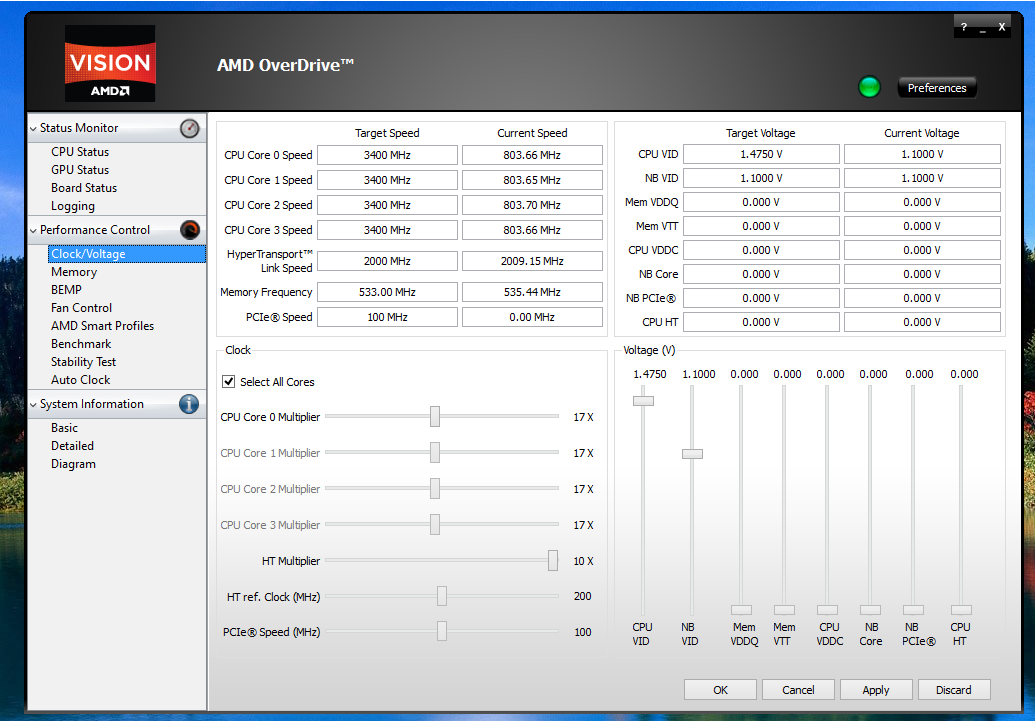Screen dimensions: 1036x721
Task: Click the System Information blue info icon
Action: point(189,404)
